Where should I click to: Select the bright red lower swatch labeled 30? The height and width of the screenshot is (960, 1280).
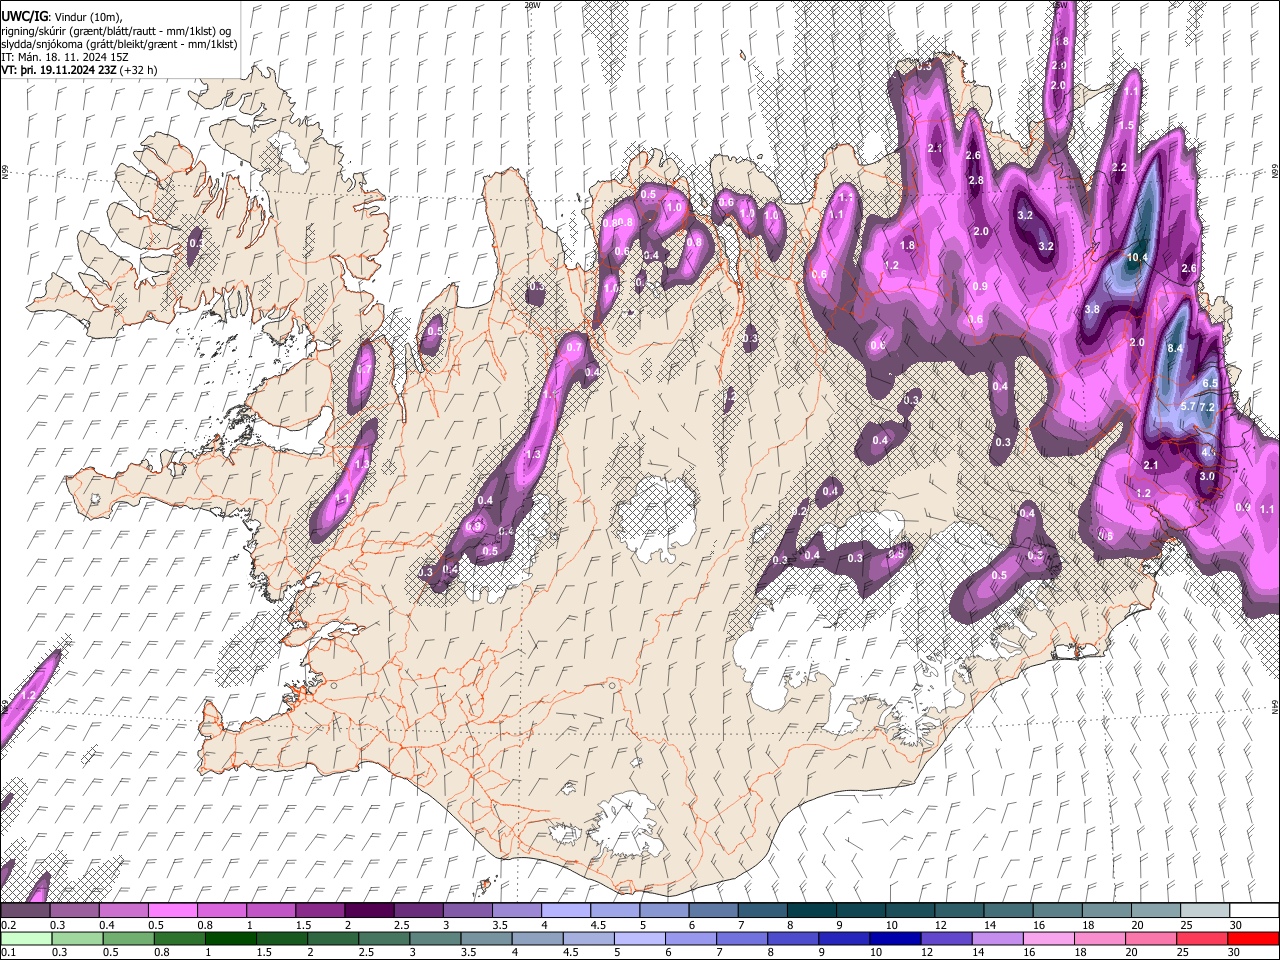pos(1252,938)
